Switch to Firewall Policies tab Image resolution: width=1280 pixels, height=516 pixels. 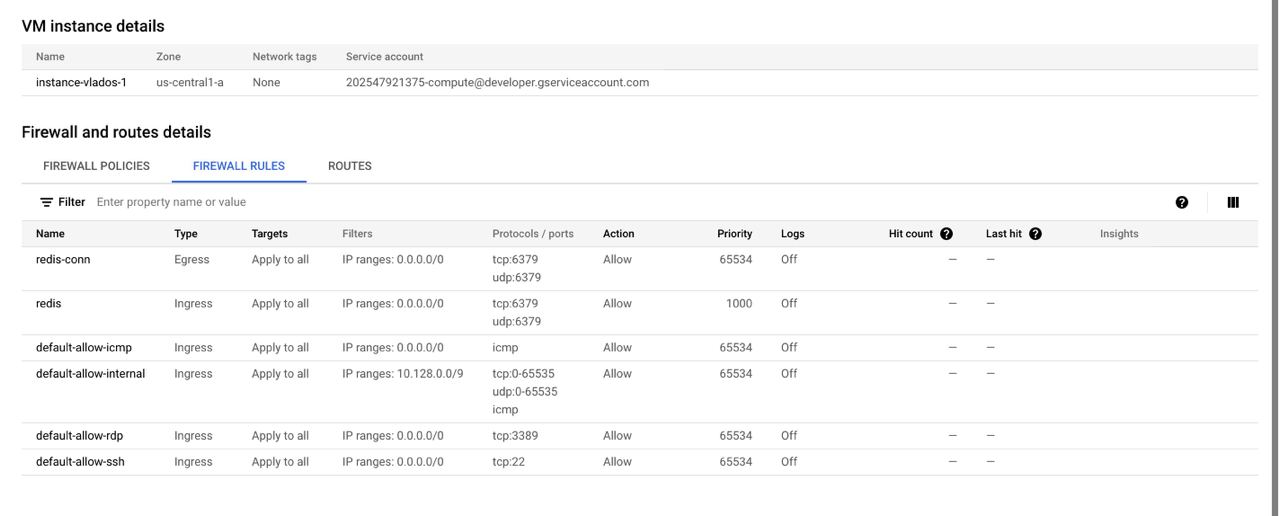(96, 166)
